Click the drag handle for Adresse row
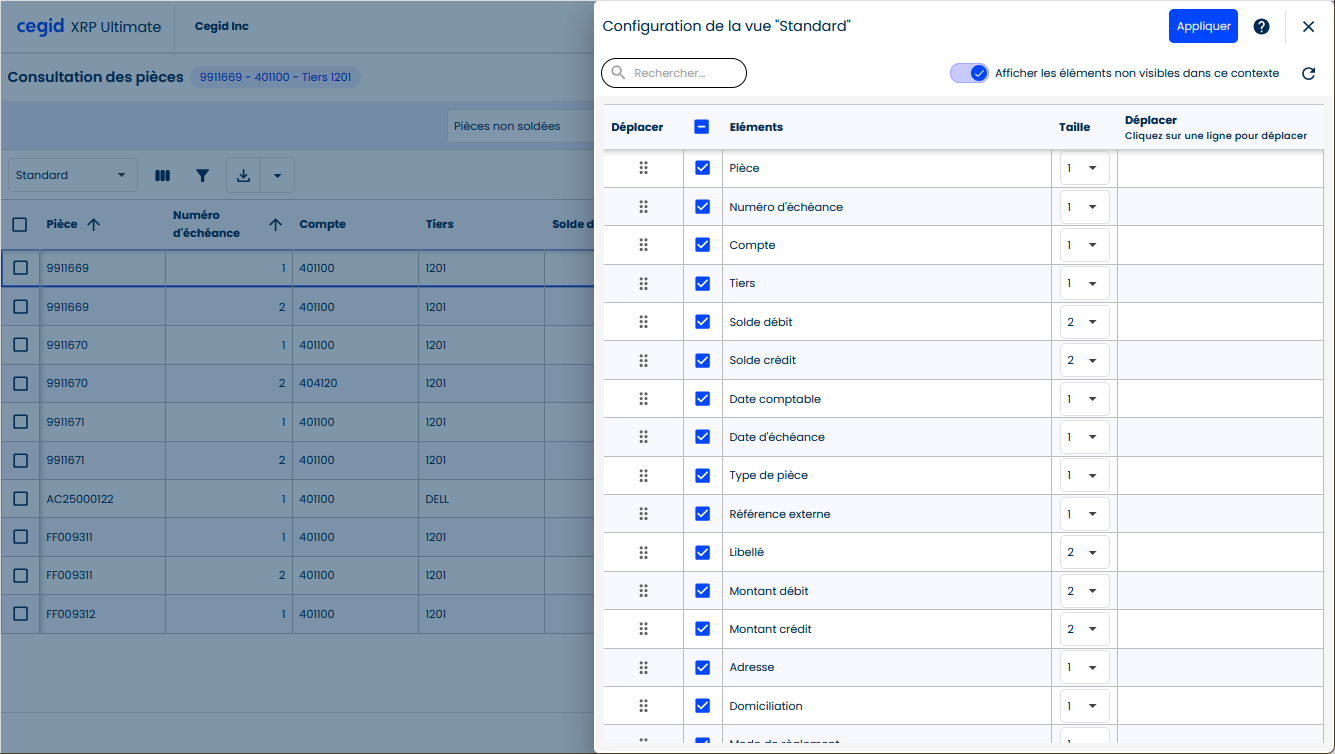The height and width of the screenshot is (754, 1335). tap(643, 667)
